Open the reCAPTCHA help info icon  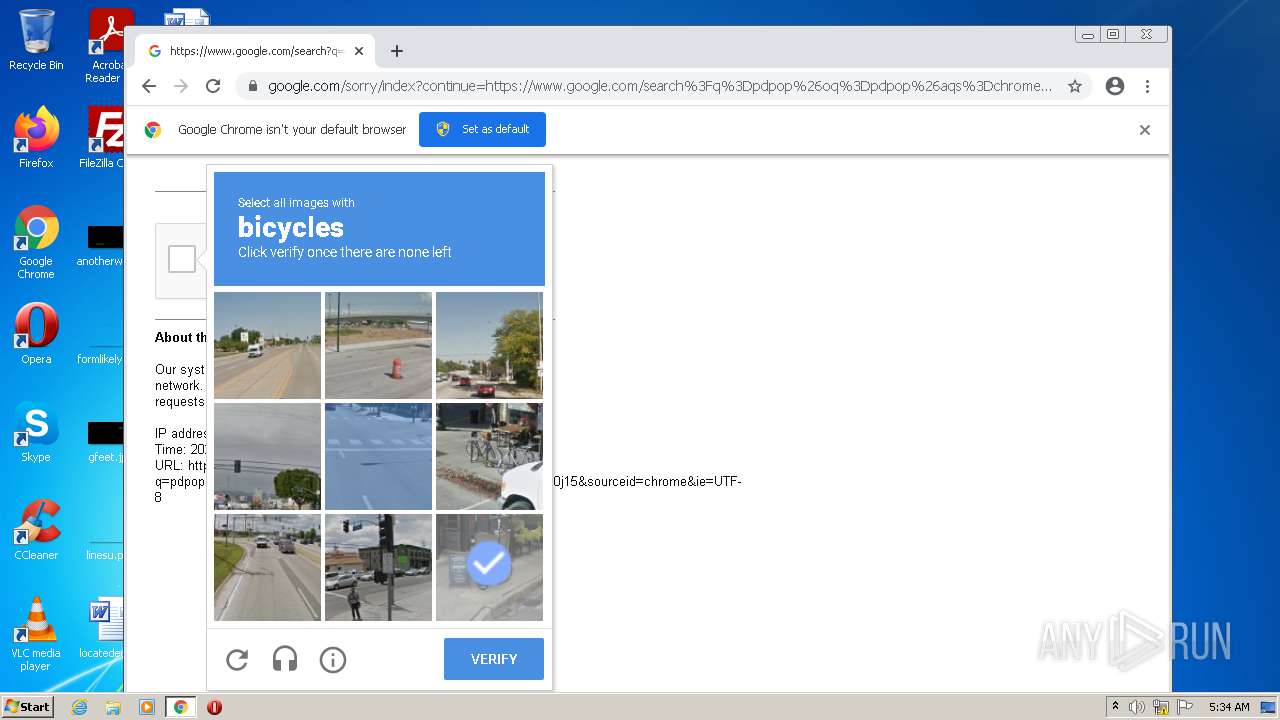pyautogui.click(x=333, y=660)
